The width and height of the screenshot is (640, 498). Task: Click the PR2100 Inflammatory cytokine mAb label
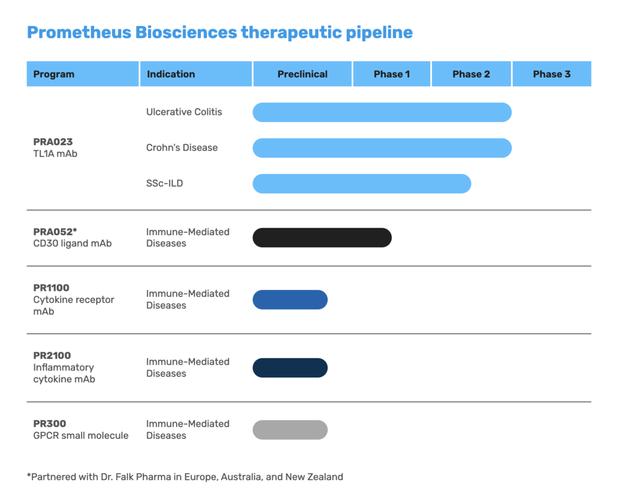point(64,367)
